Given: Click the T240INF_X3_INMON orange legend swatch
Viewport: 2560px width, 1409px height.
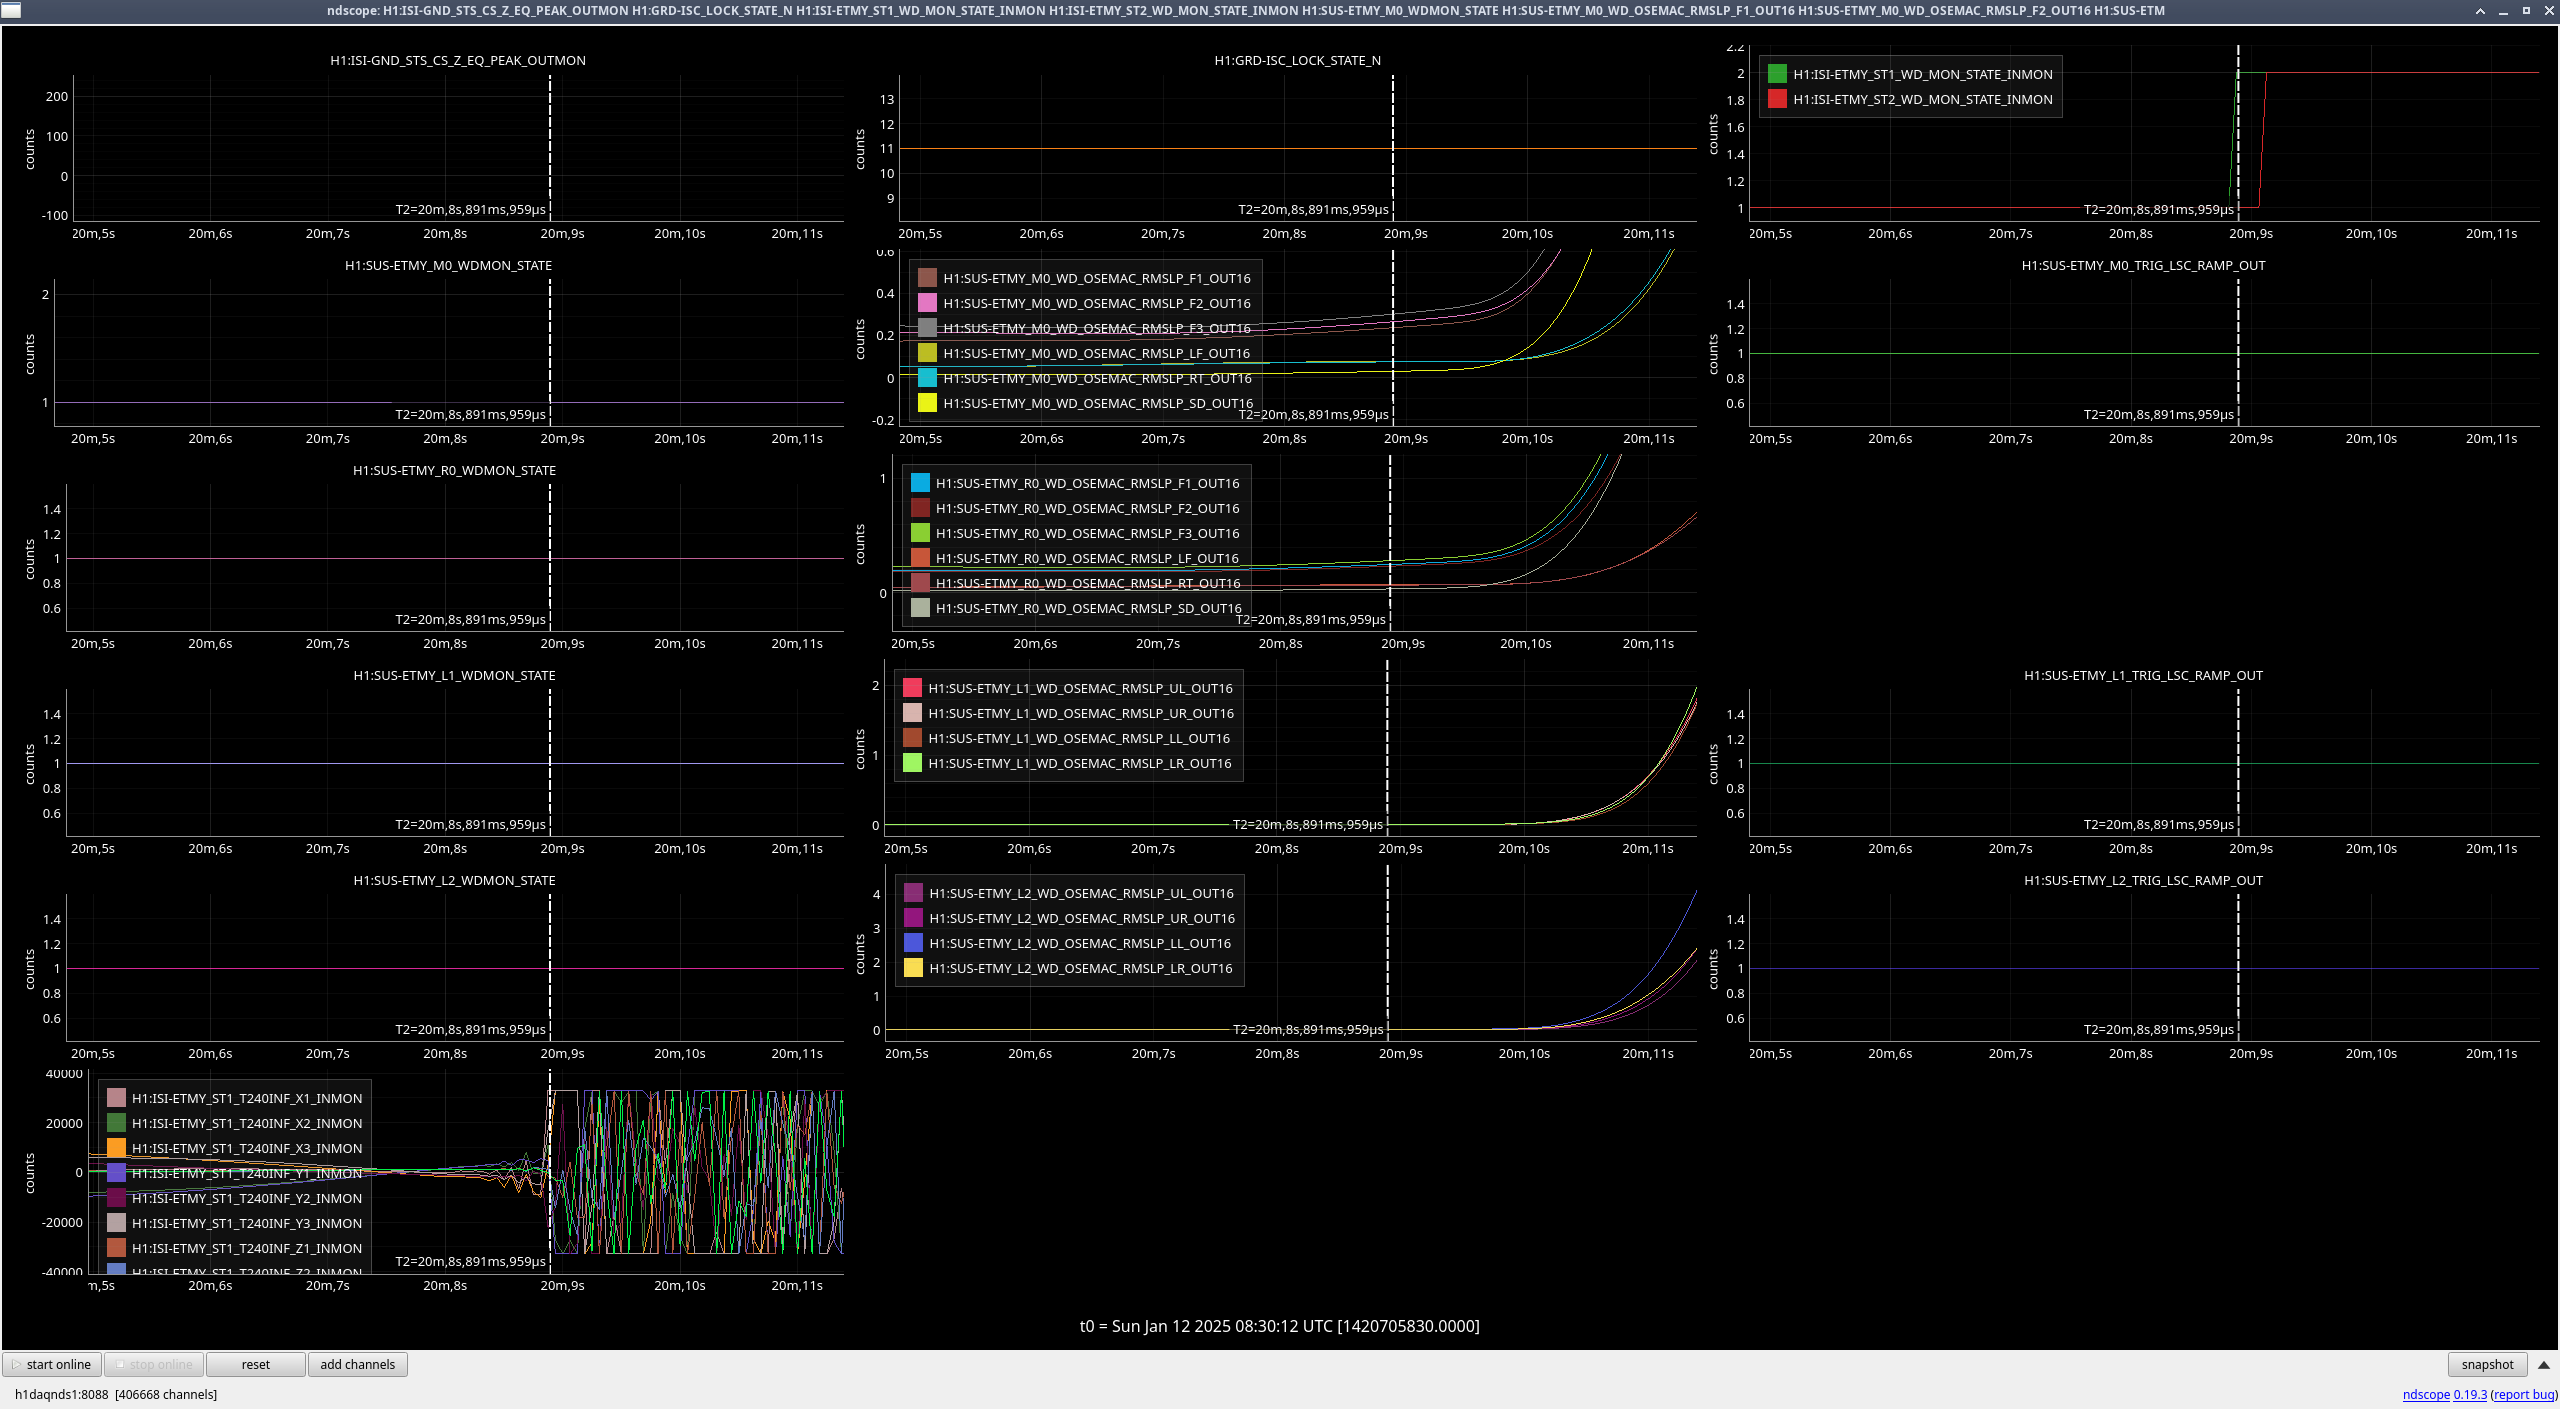Looking at the screenshot, I should click(x=116, y=1148).
